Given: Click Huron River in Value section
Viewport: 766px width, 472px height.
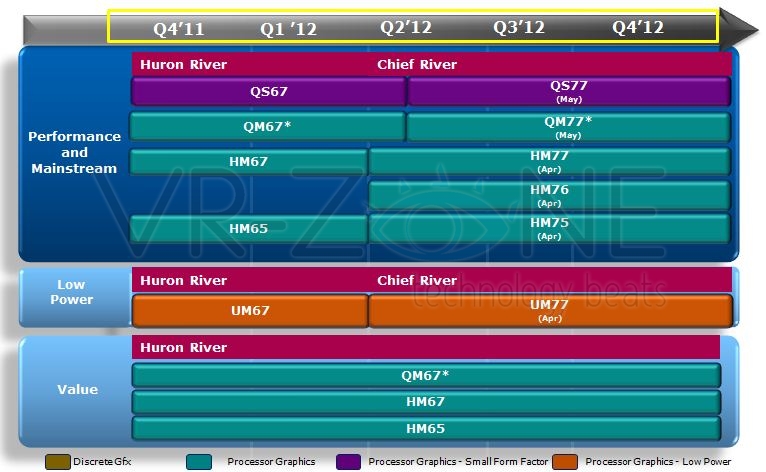Looking at the screenshot, I should (x=184, y=347).
